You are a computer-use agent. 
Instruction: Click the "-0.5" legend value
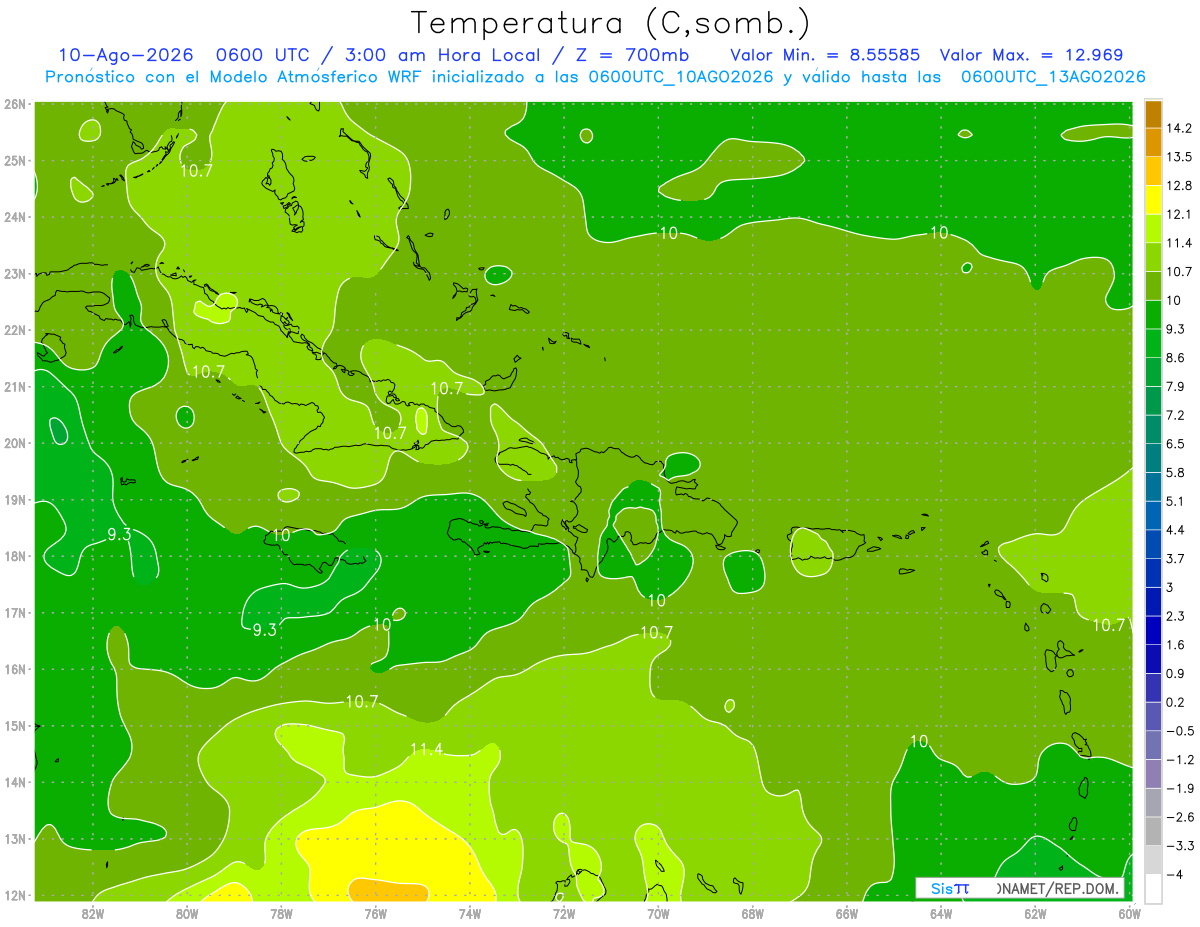[x=1182, y=730]
